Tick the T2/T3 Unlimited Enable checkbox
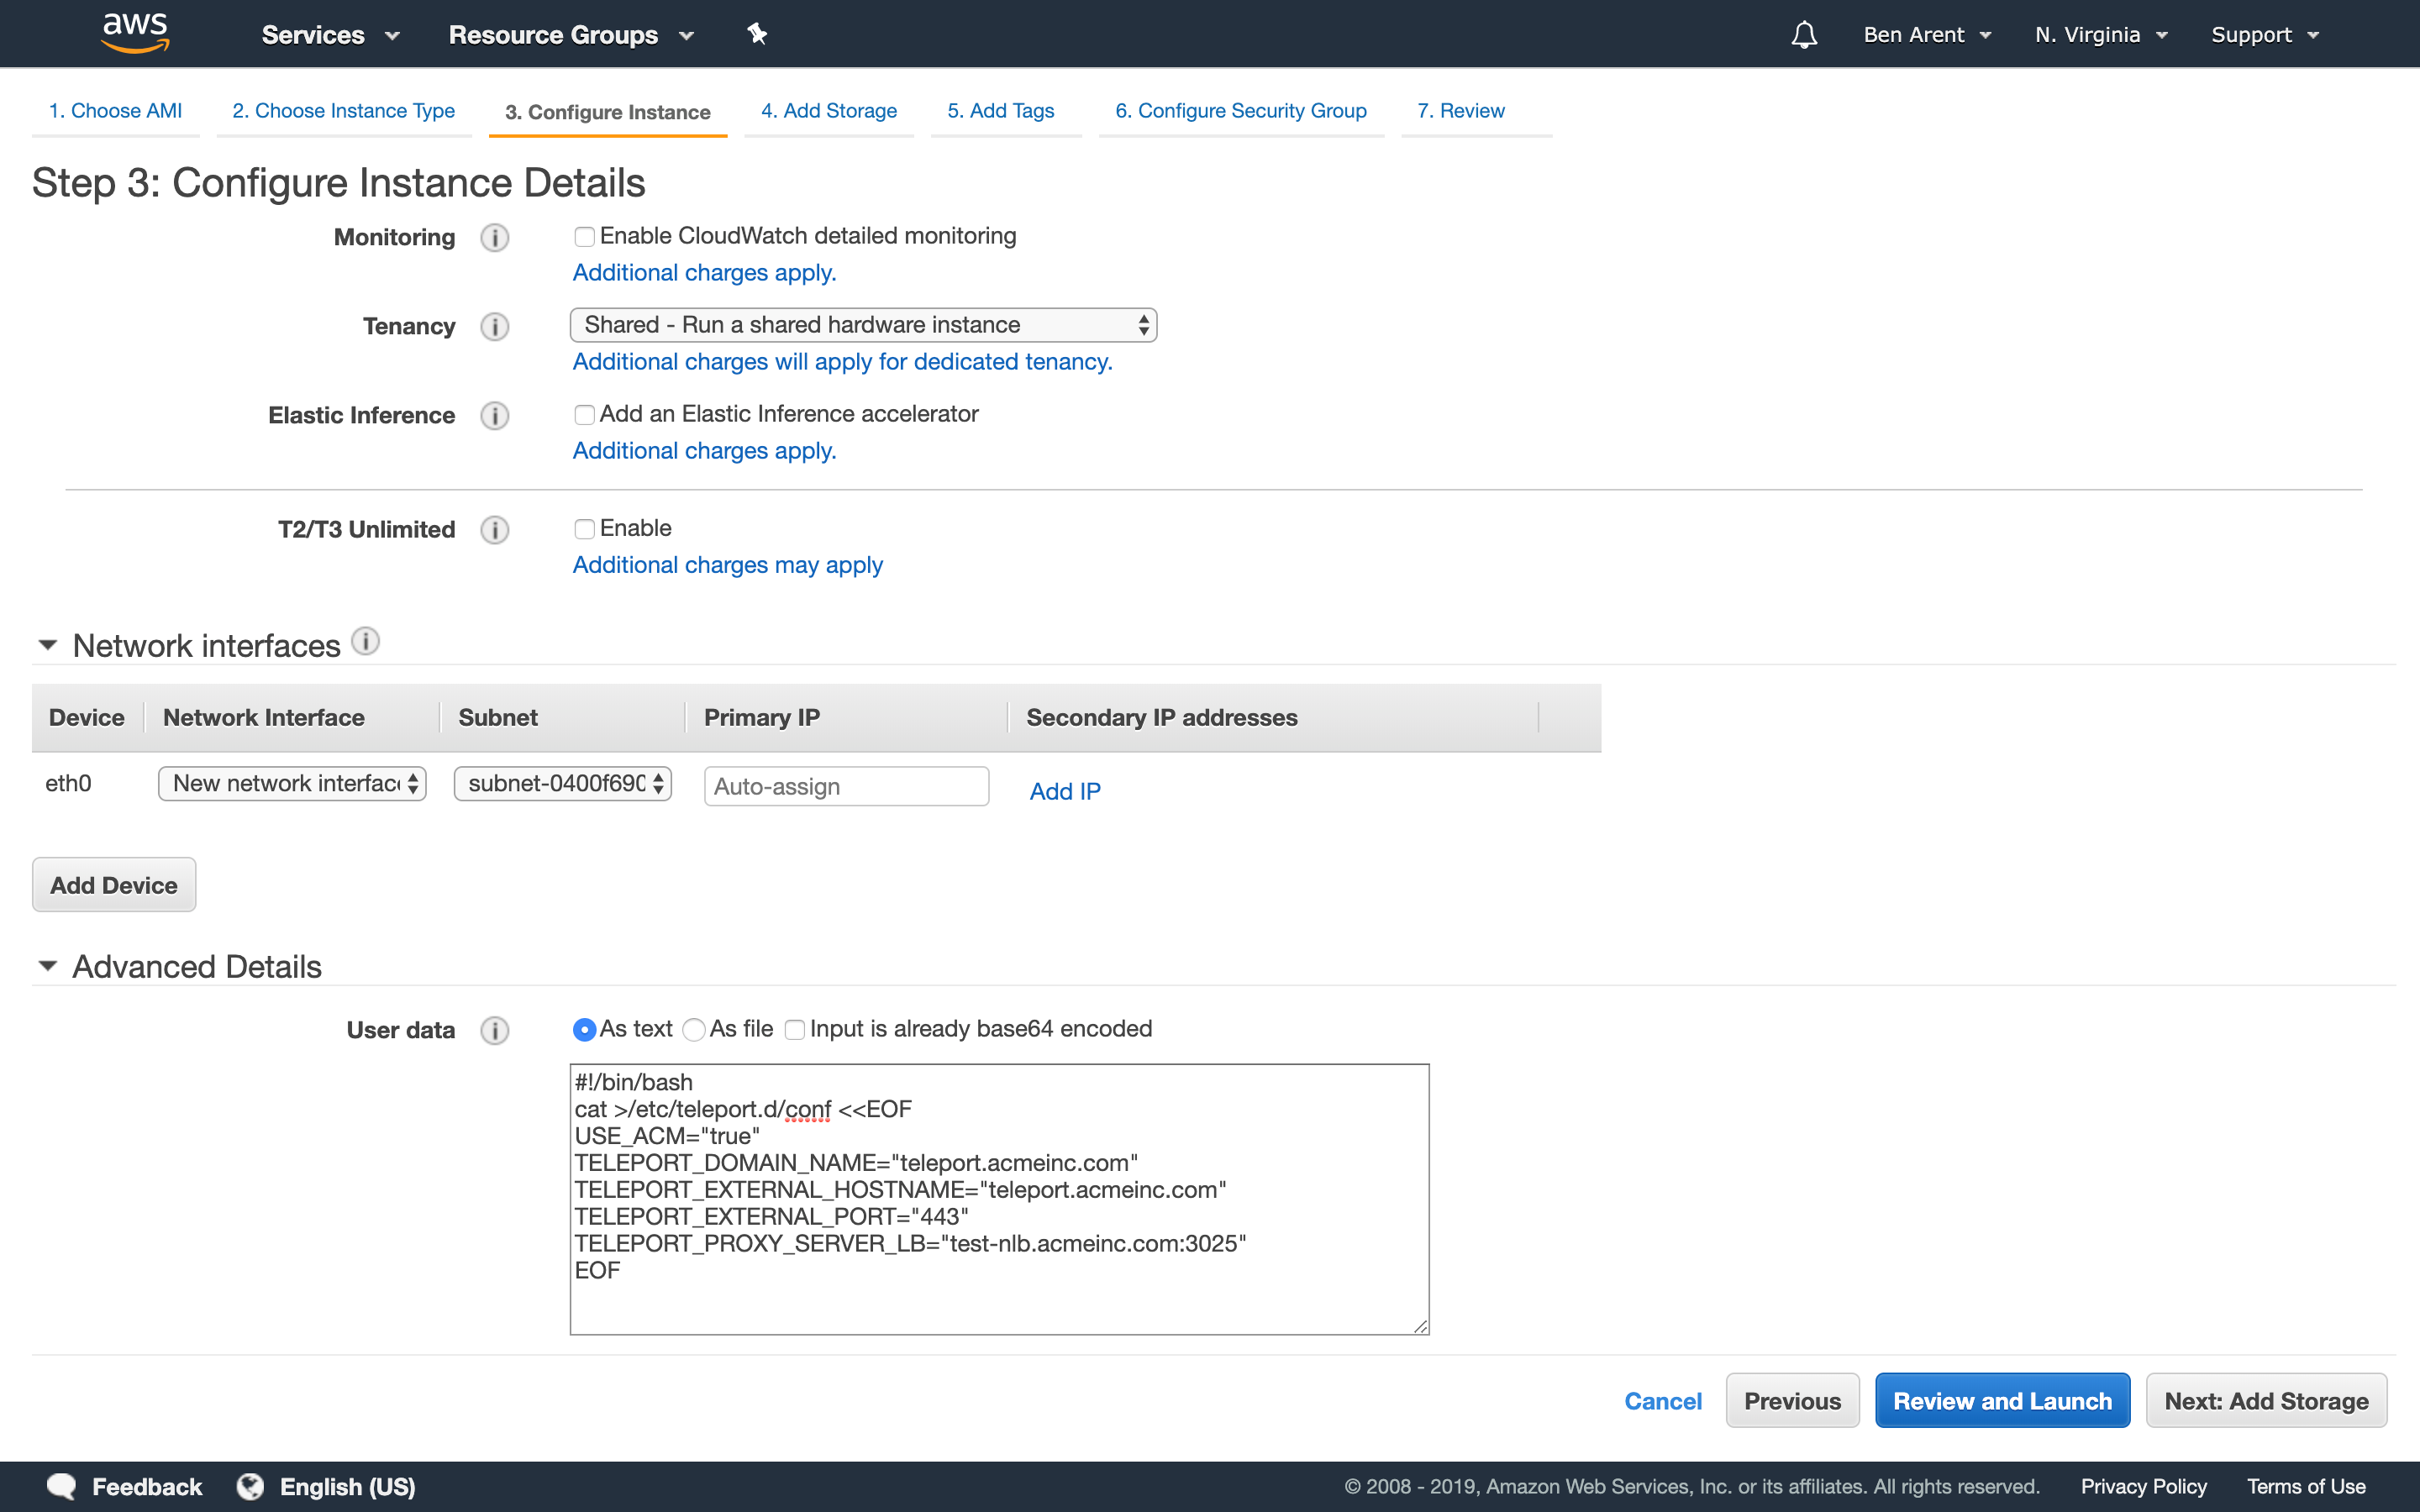This screenshot has height=1512, width=2420. point(585,529)
